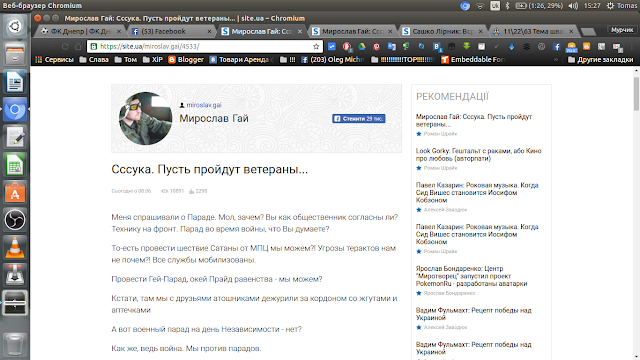640x360 pixels.
Task: Open the Google Translate extension
Action: click(x=392, y=47)
